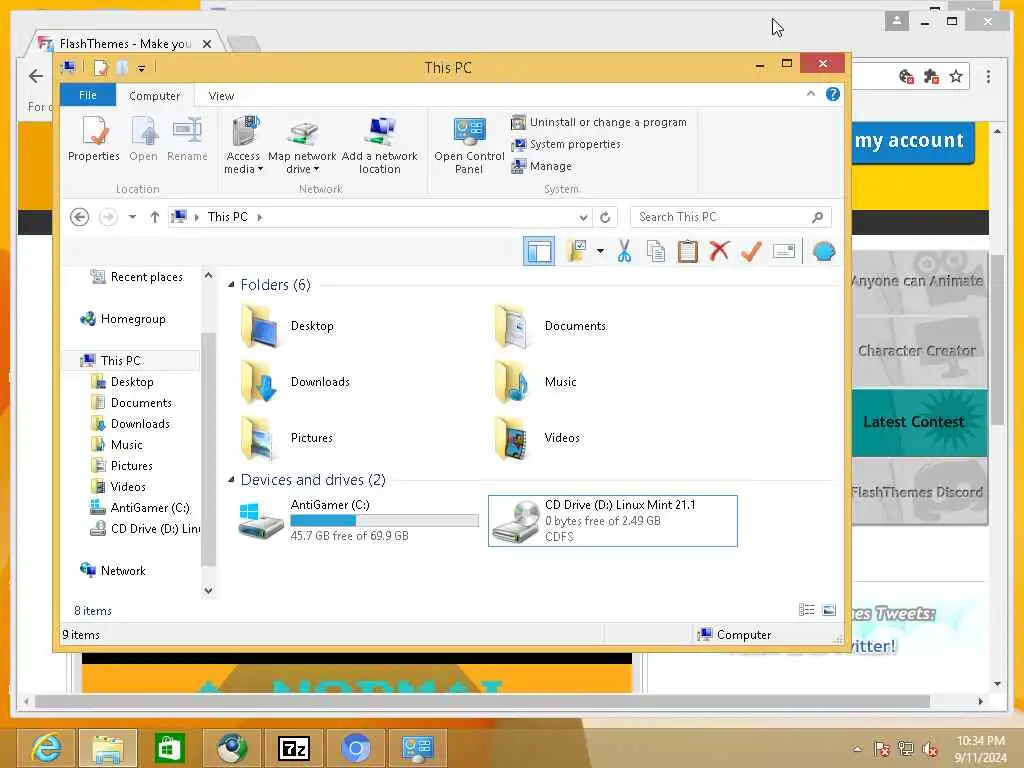
Task: Open the Explorer help question icon
Action: [x=833, y=94]
